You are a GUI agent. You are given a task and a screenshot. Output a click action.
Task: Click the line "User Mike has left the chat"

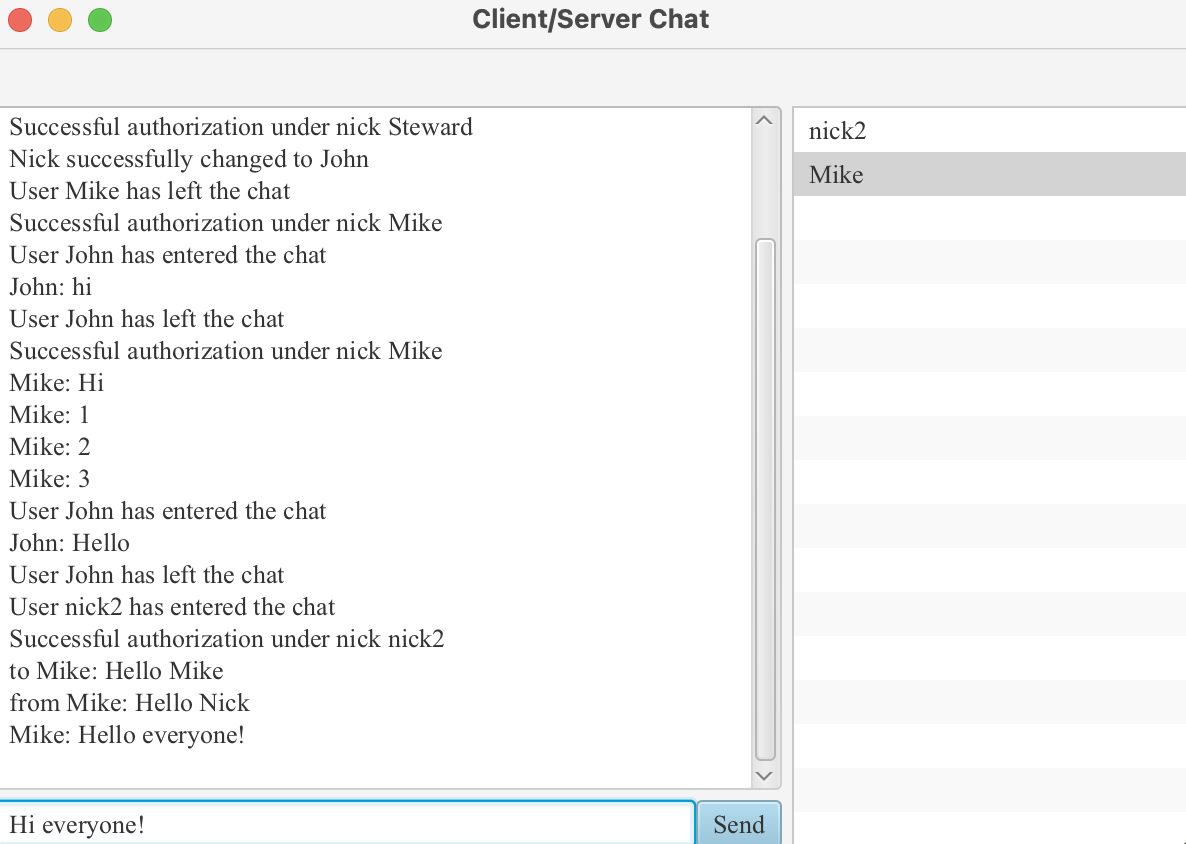(150, 191)
